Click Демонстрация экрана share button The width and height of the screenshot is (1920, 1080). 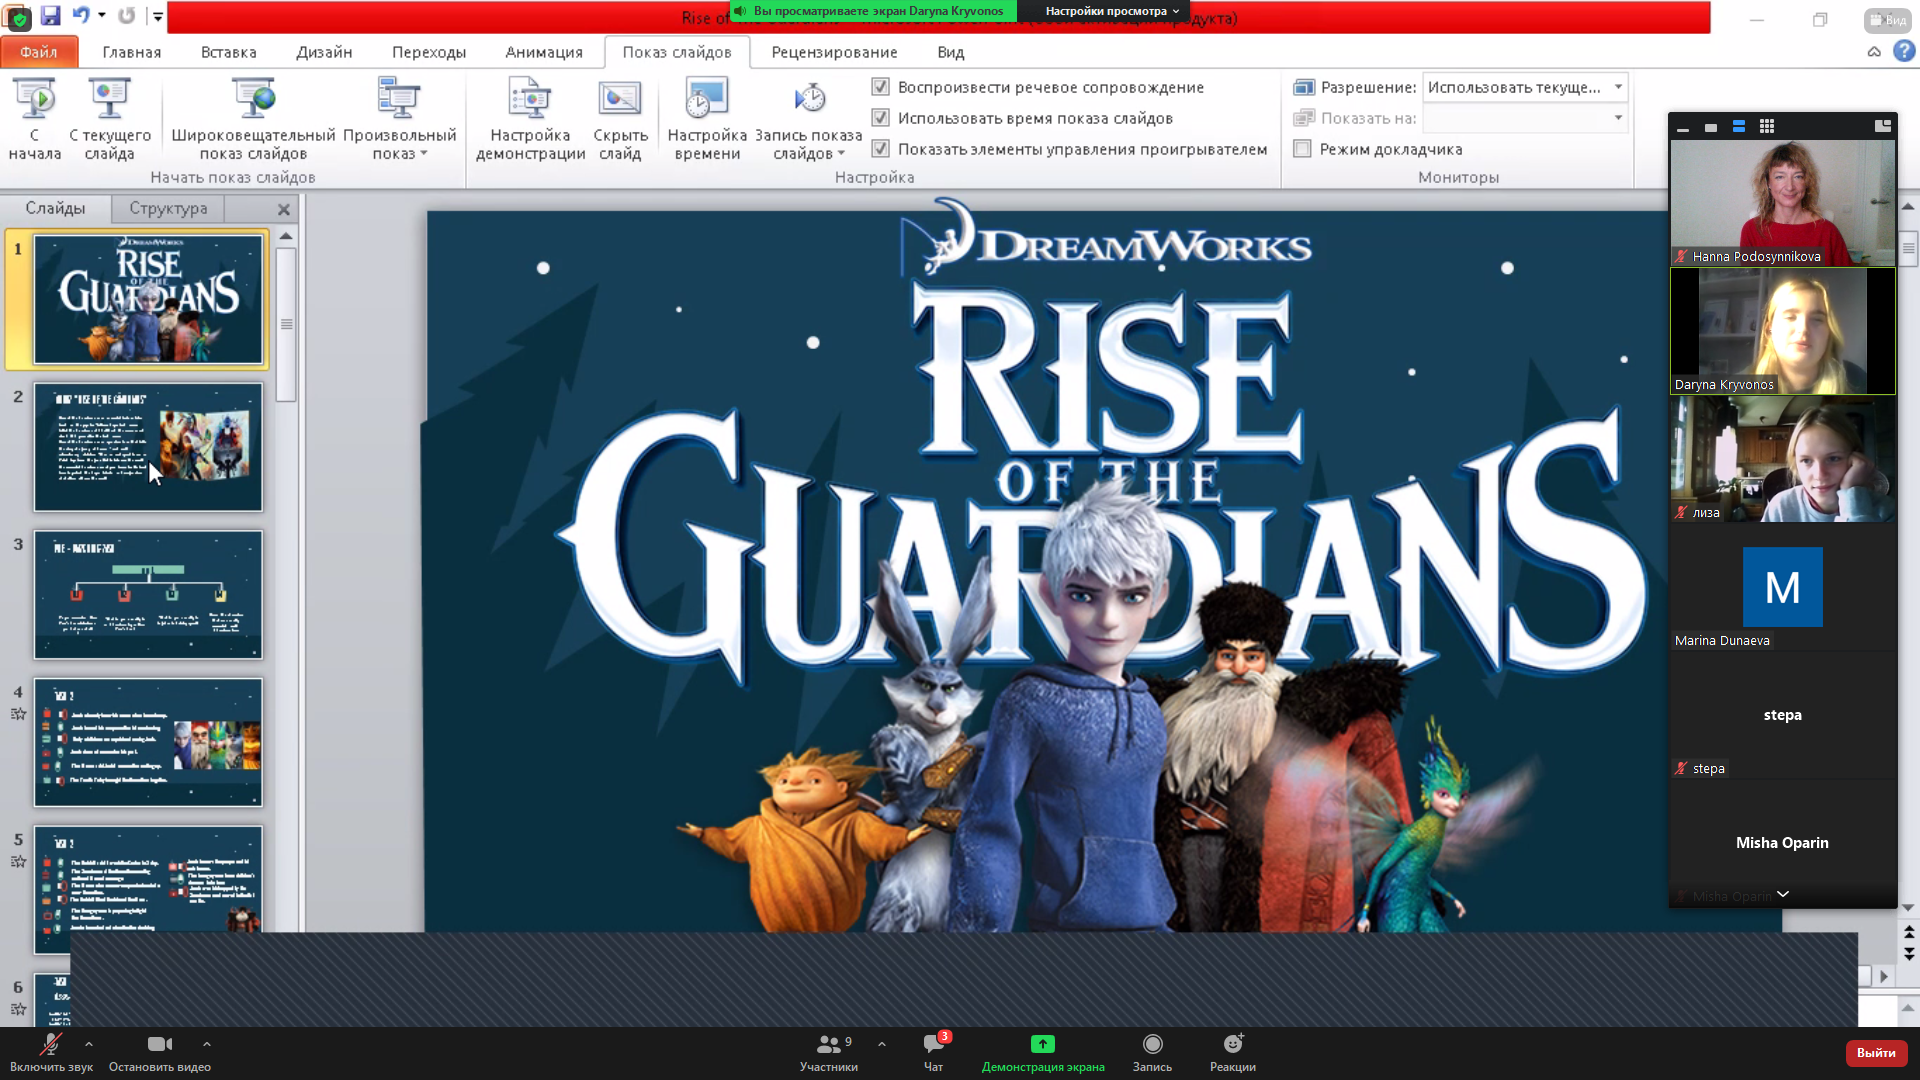(x=1043, y=1045)
